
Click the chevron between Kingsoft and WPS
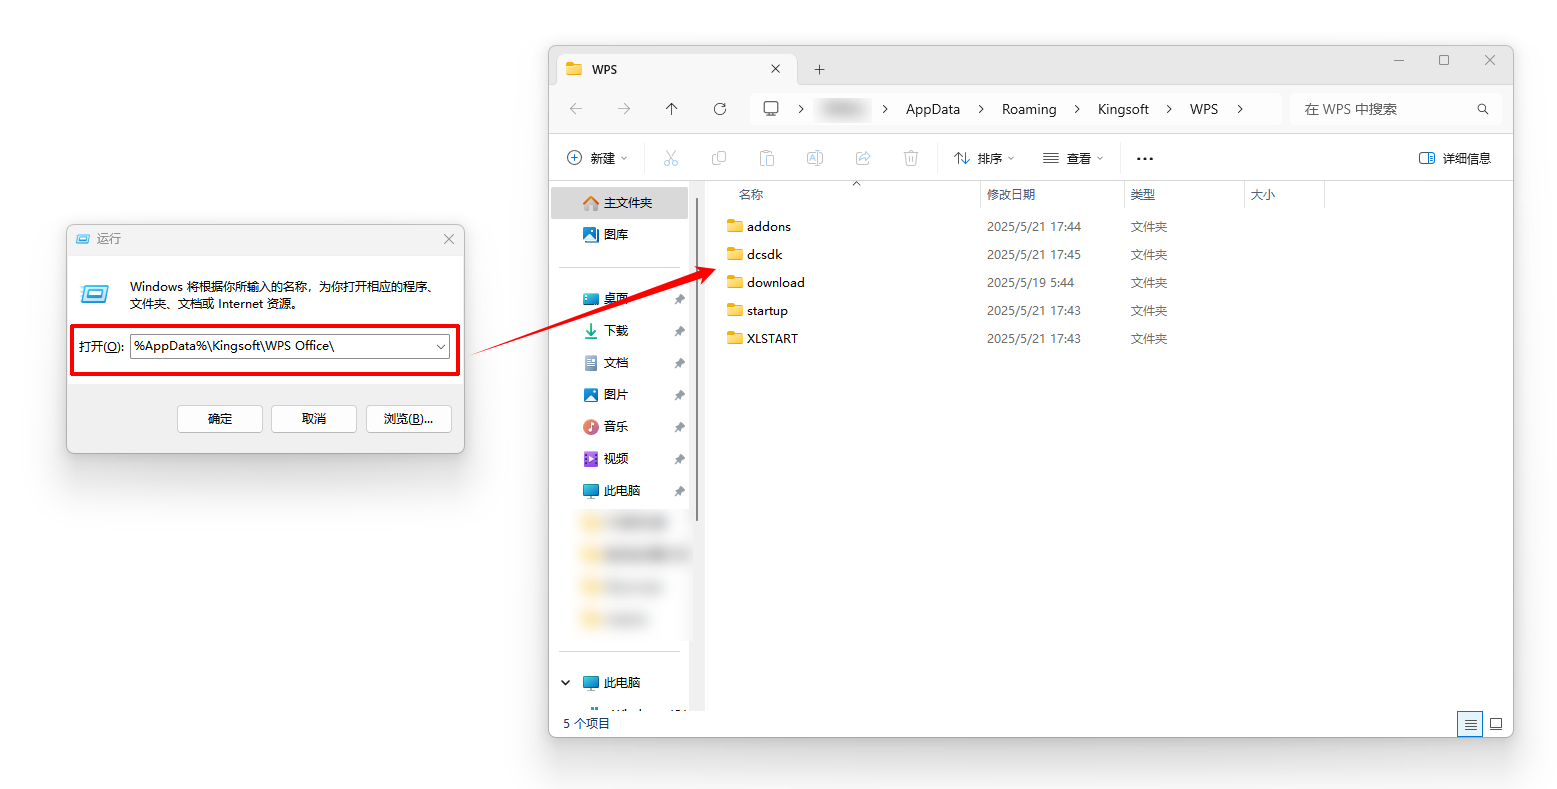point(1169,109)
